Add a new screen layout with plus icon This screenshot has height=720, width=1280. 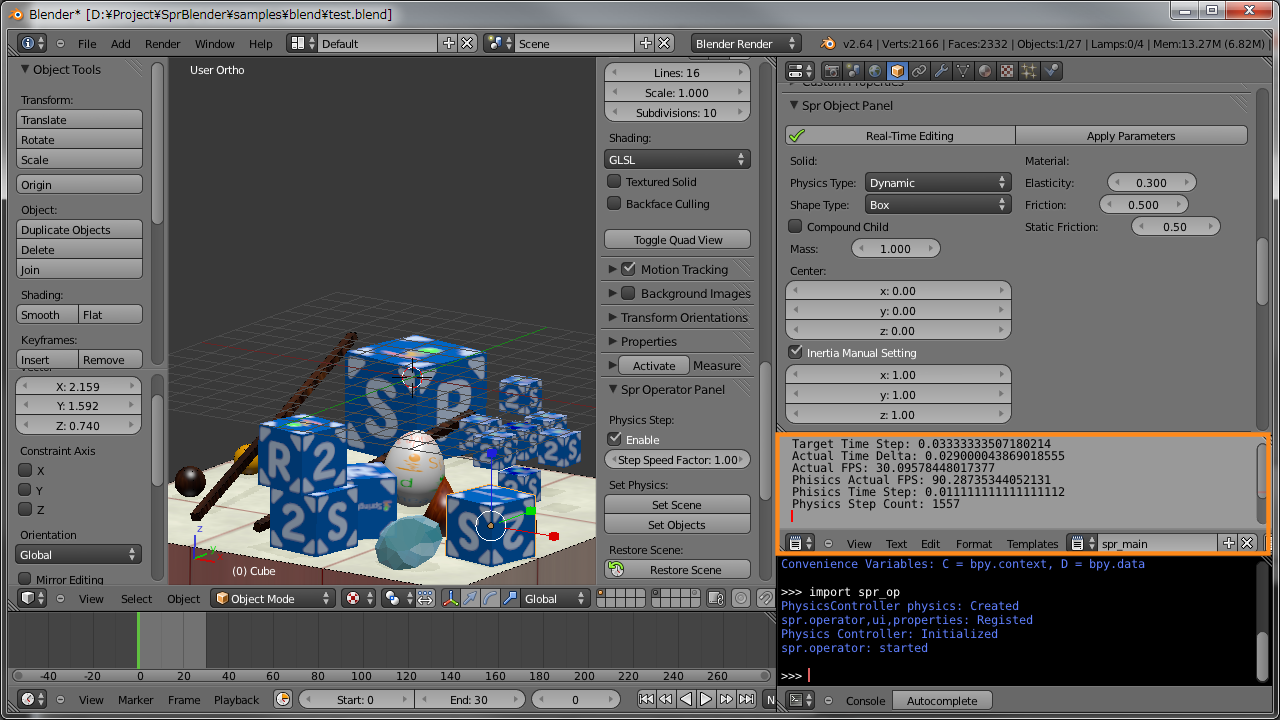coord(448,43)
